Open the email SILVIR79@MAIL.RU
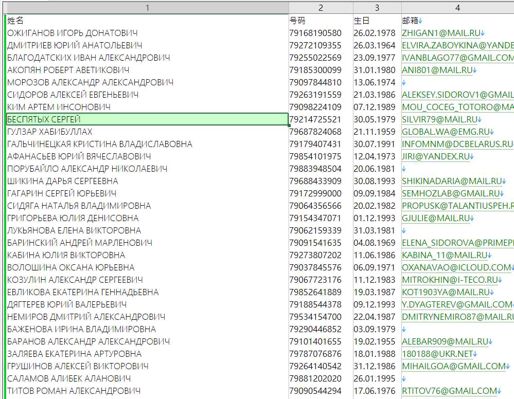This screenshot has height=399, width=514. coord(440,119)
